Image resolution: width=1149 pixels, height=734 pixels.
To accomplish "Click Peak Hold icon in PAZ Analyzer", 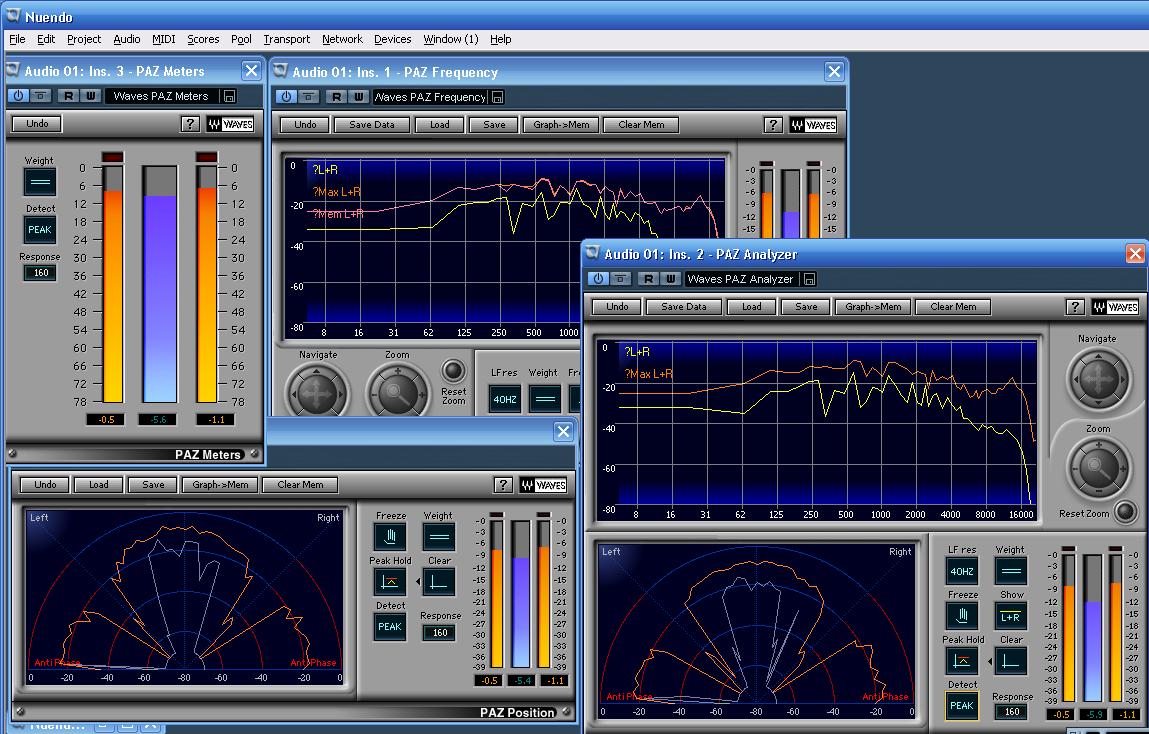I will (962, 661).
